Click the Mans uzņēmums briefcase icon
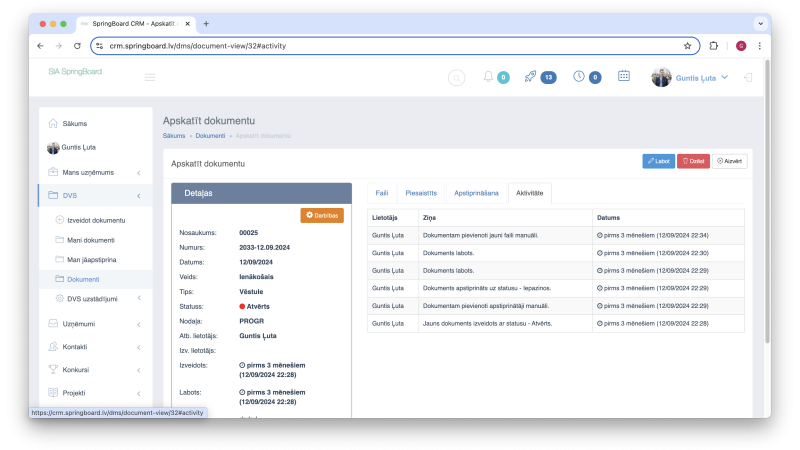The height and width of the screenshot is (450, 800). [53, 172]
